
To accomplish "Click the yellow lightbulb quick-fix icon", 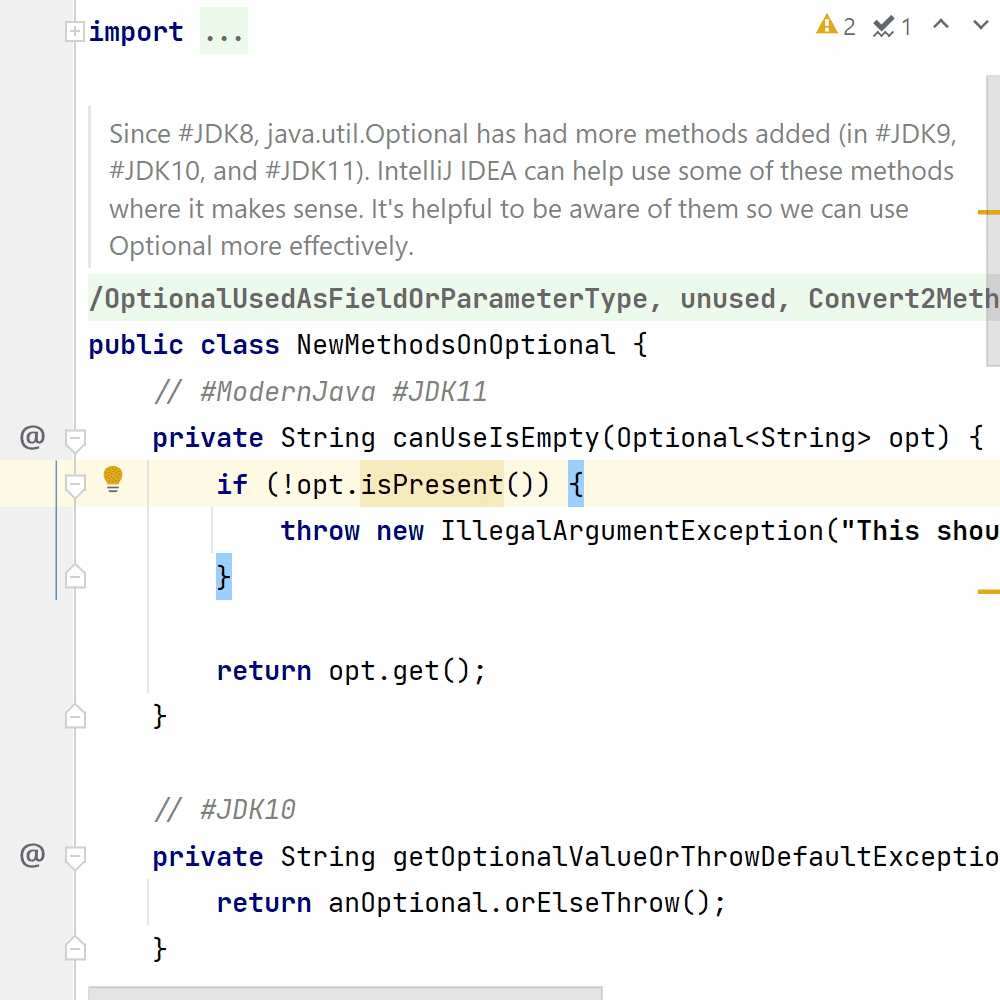I will pyautogui.click(x=113, y=479).
